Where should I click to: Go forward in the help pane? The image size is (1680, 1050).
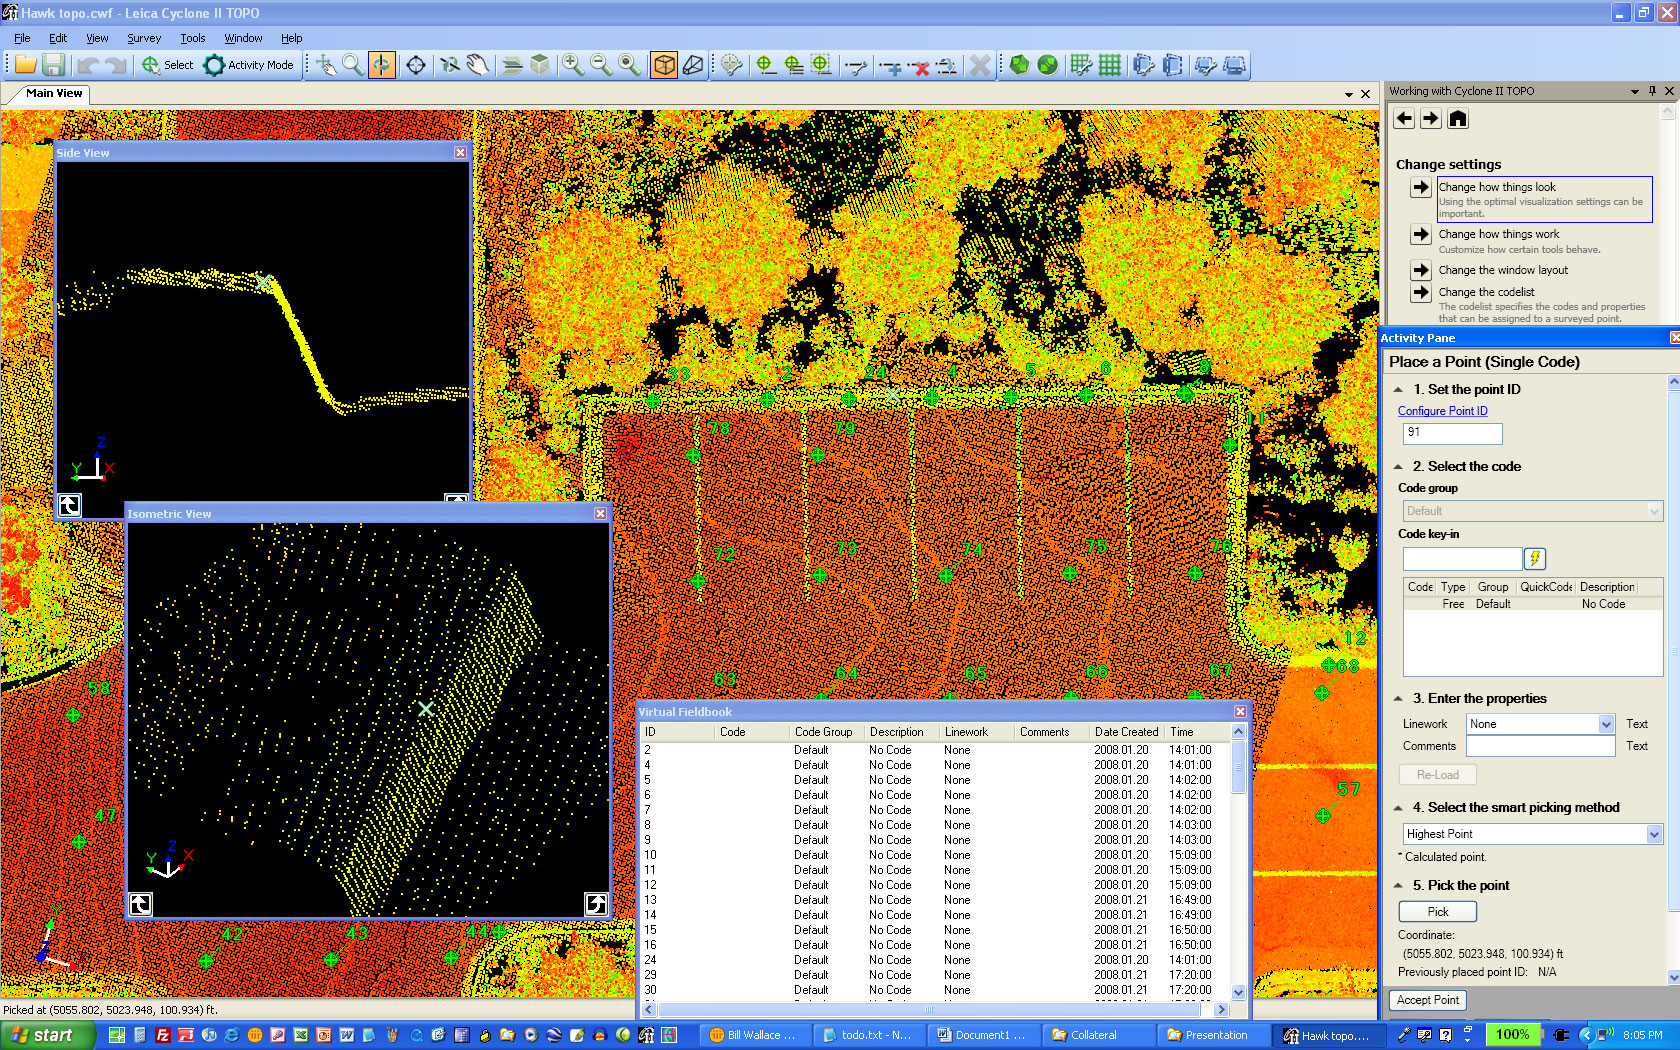click(1431, 119)
